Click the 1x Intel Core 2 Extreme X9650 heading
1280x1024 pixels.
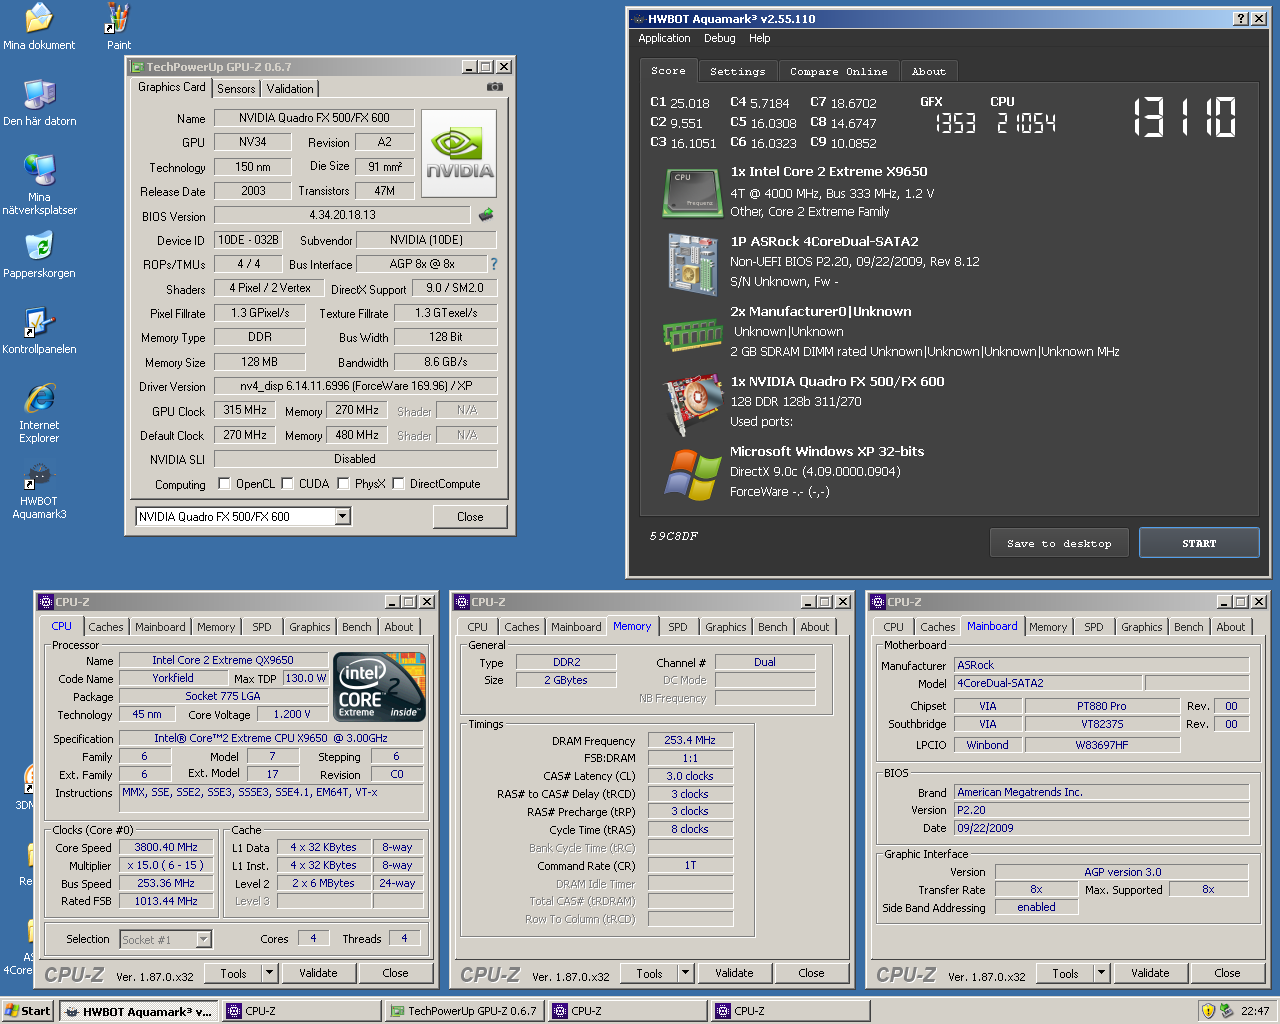(x=829, y=172)
